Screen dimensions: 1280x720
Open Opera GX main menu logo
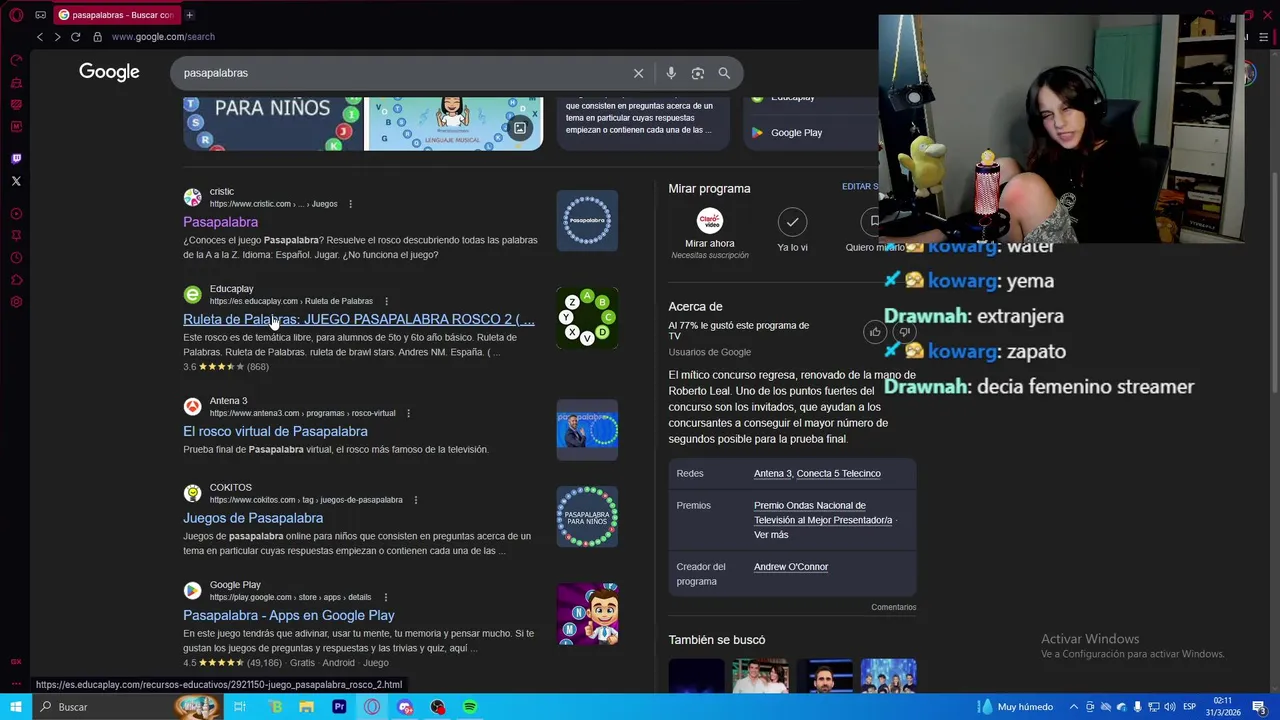(x=16, y=15)
